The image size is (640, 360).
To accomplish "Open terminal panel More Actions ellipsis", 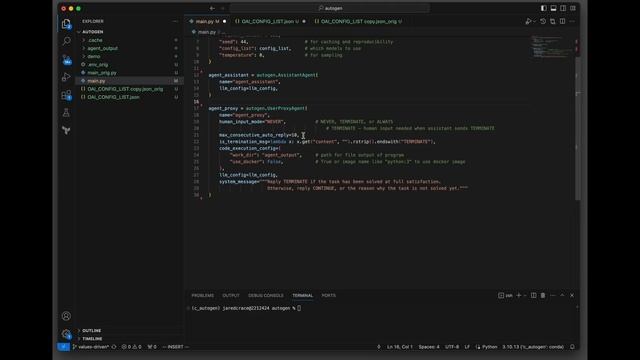I will (553, 296).
